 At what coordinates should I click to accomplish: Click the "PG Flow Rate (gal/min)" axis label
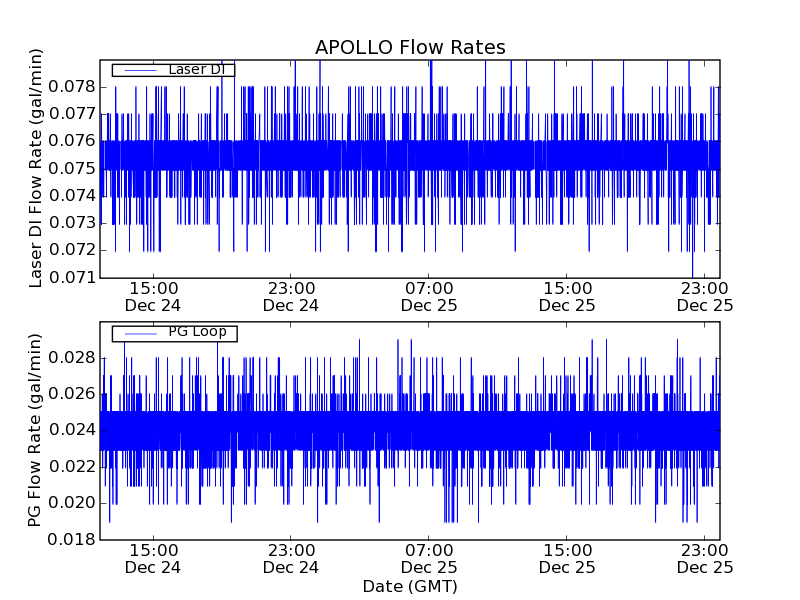pyautogui.click(x=34, y=430)
